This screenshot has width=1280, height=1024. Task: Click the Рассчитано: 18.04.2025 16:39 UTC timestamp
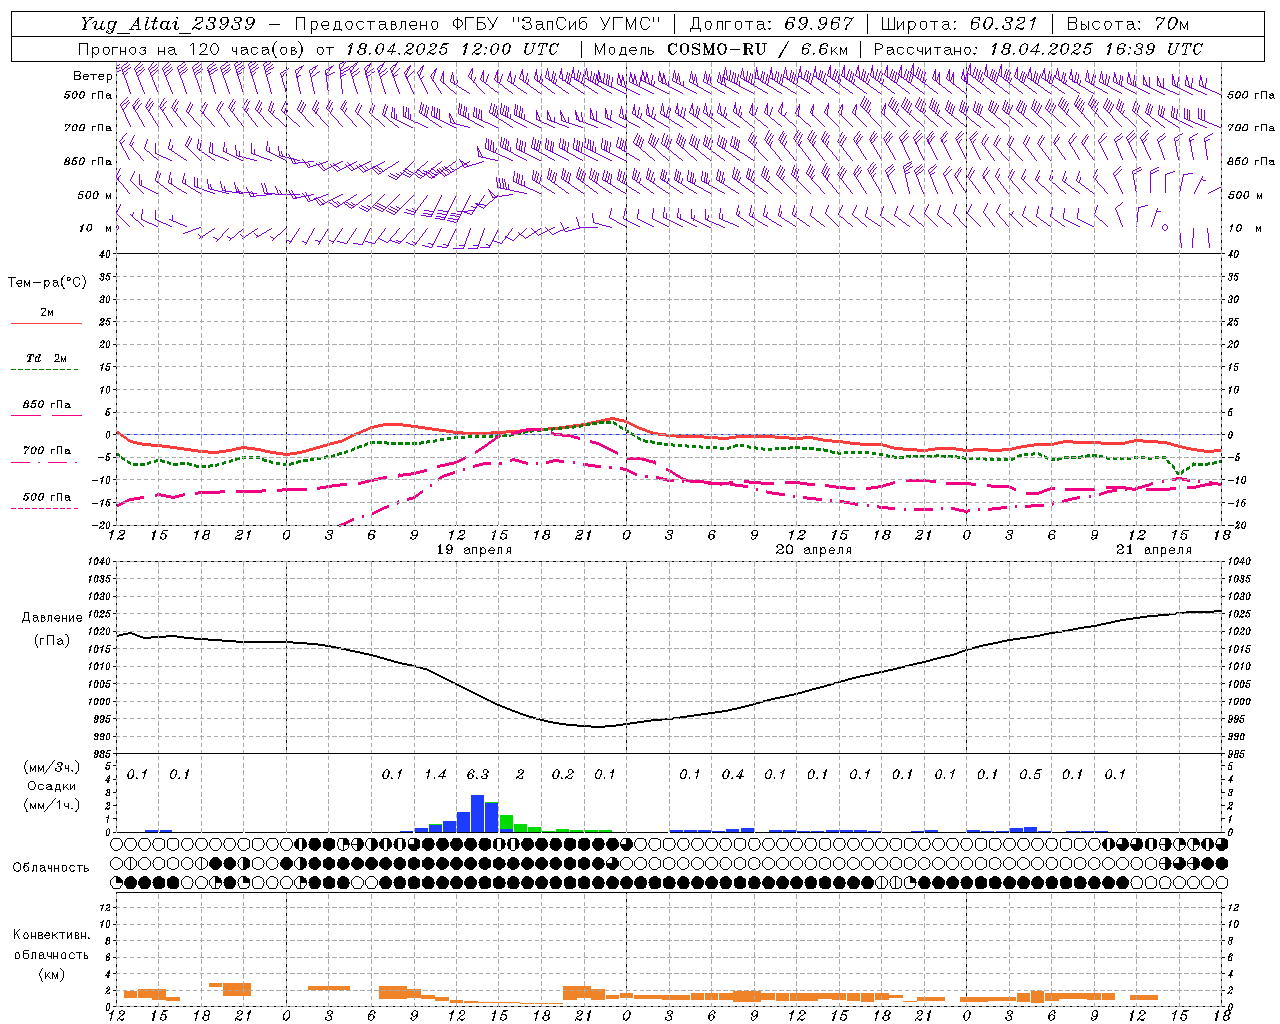pyautogui.click(x=1038, y=49)
